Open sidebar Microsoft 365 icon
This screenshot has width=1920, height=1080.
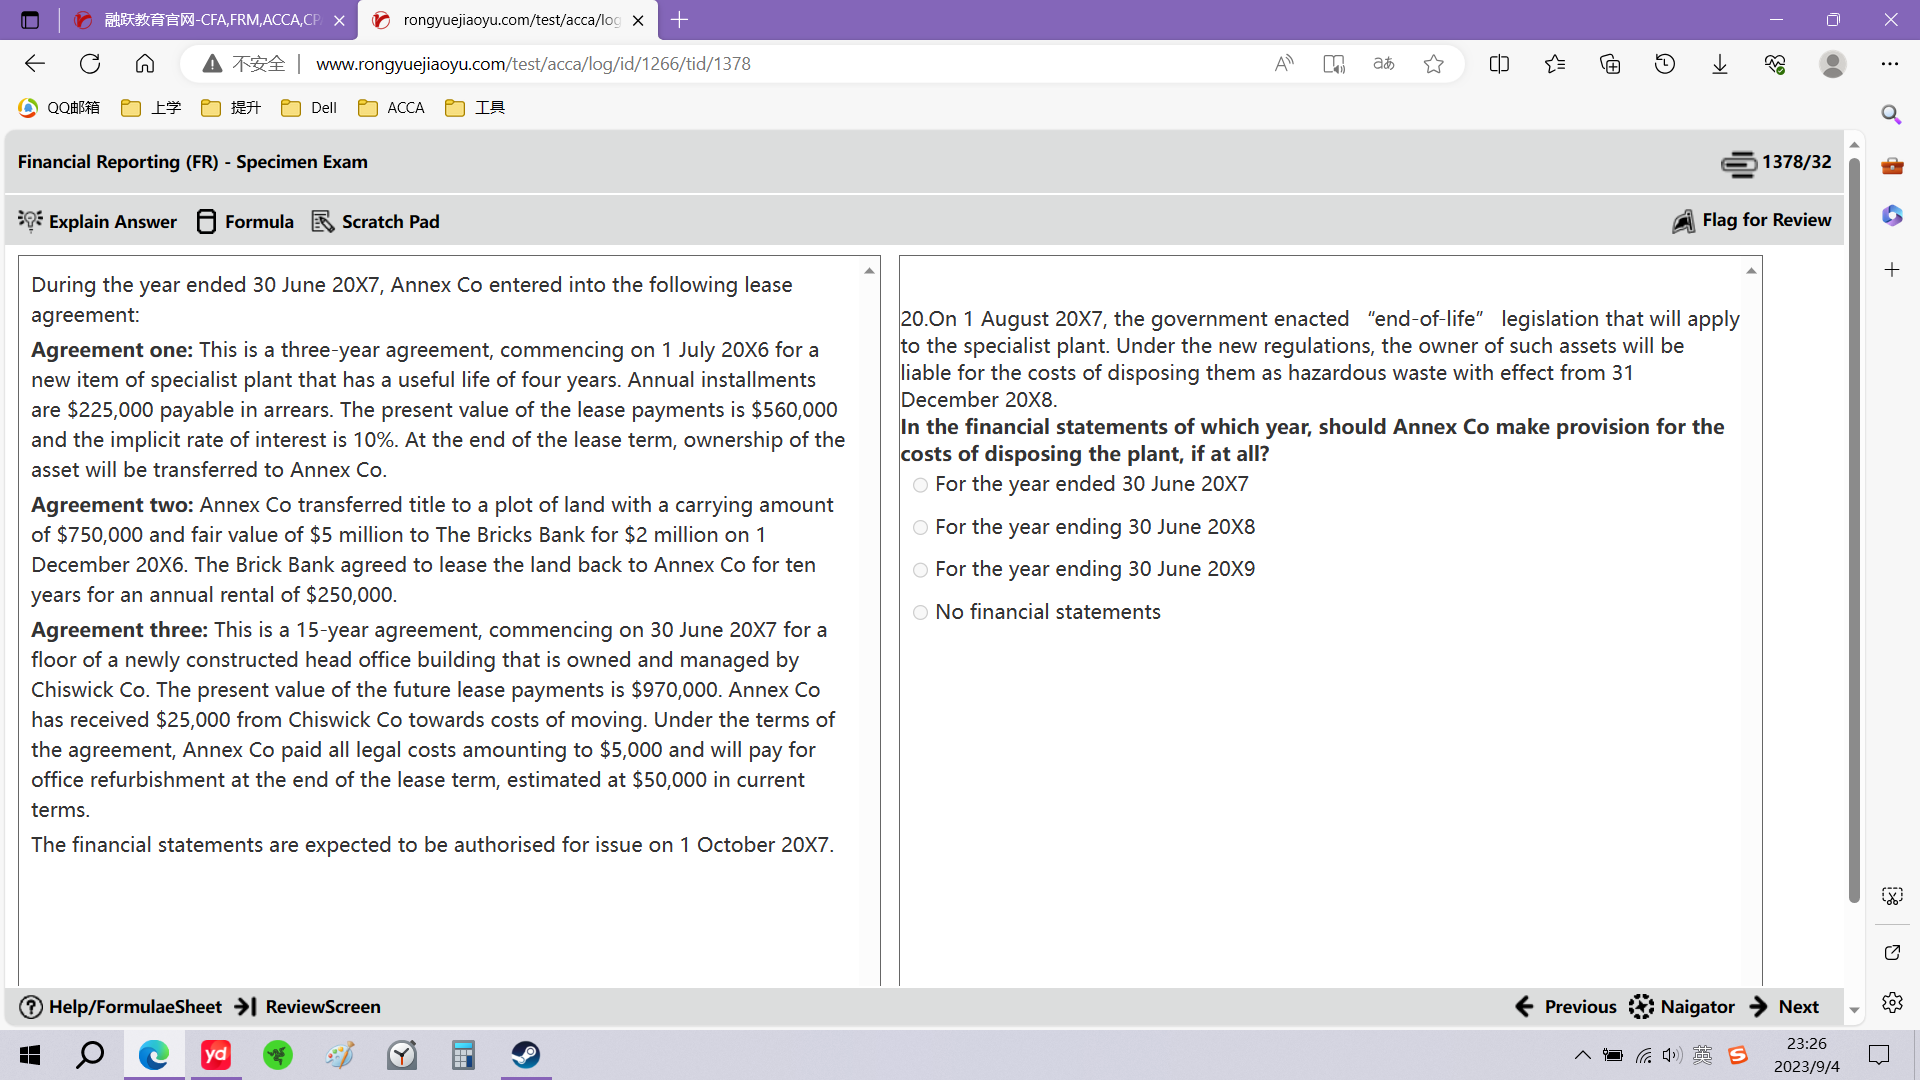click(x=1891, y=216)
